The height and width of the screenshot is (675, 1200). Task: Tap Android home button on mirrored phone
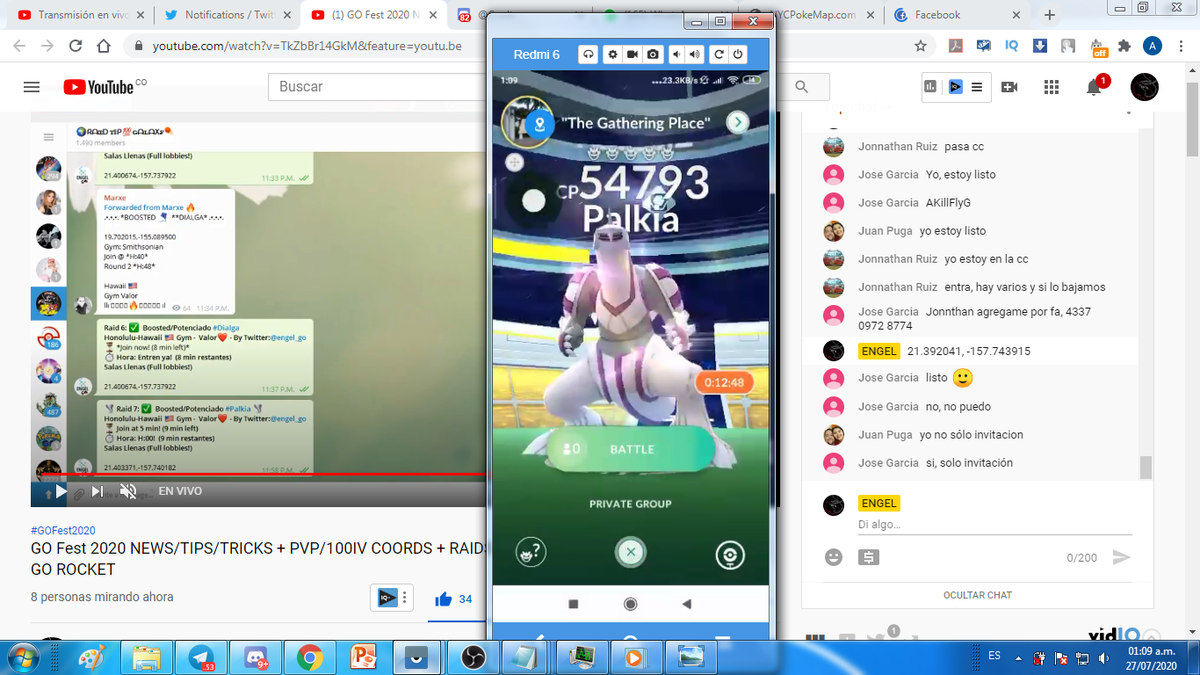pyautogui.click(x=630, y=604)
